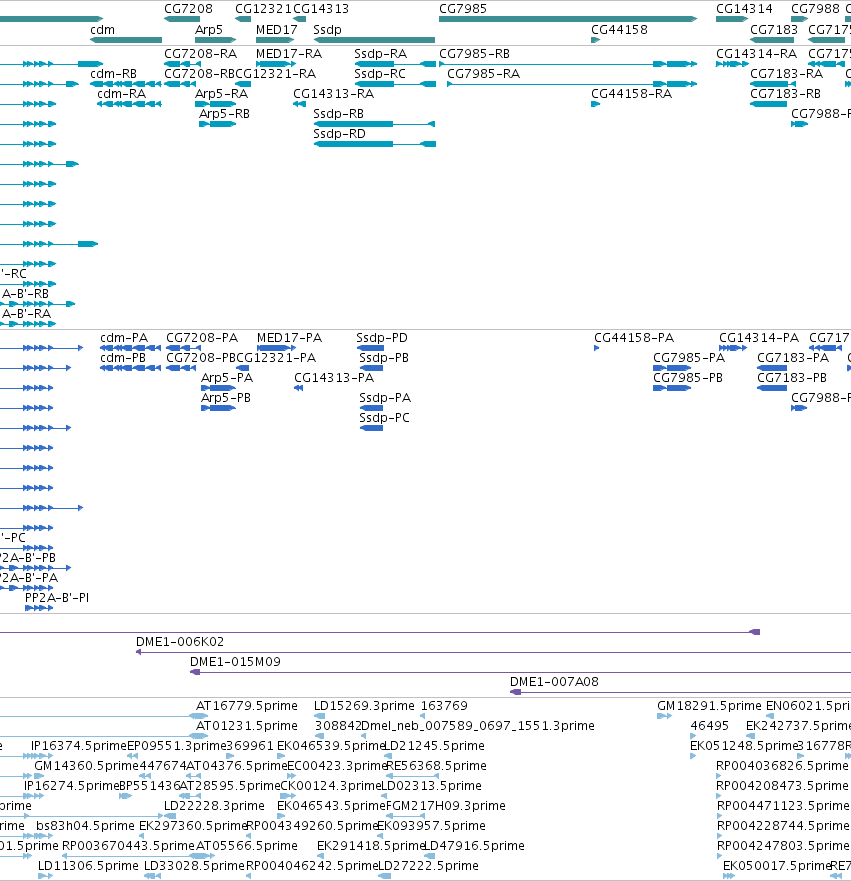Click the Arp5-PA protein label

[227, 378]
